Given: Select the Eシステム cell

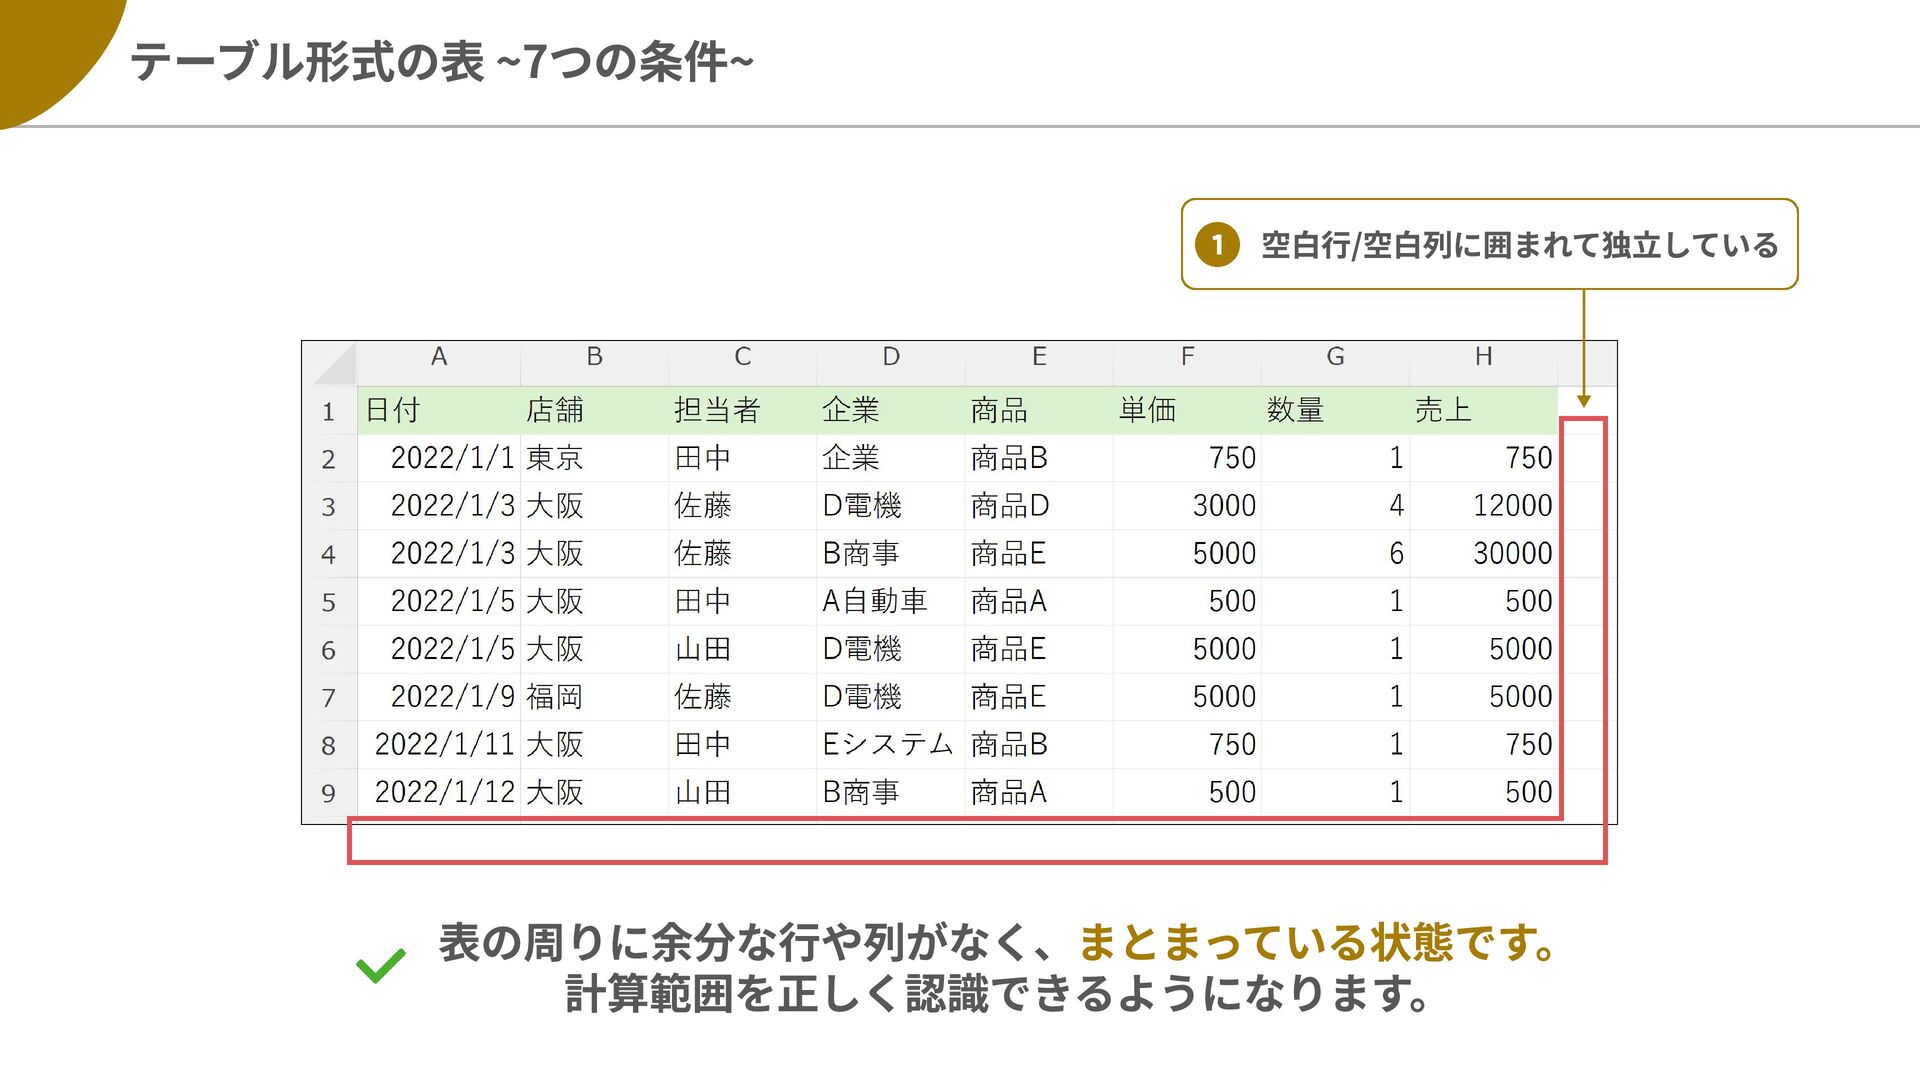Looking at the screenshot, I should [890, 745].
